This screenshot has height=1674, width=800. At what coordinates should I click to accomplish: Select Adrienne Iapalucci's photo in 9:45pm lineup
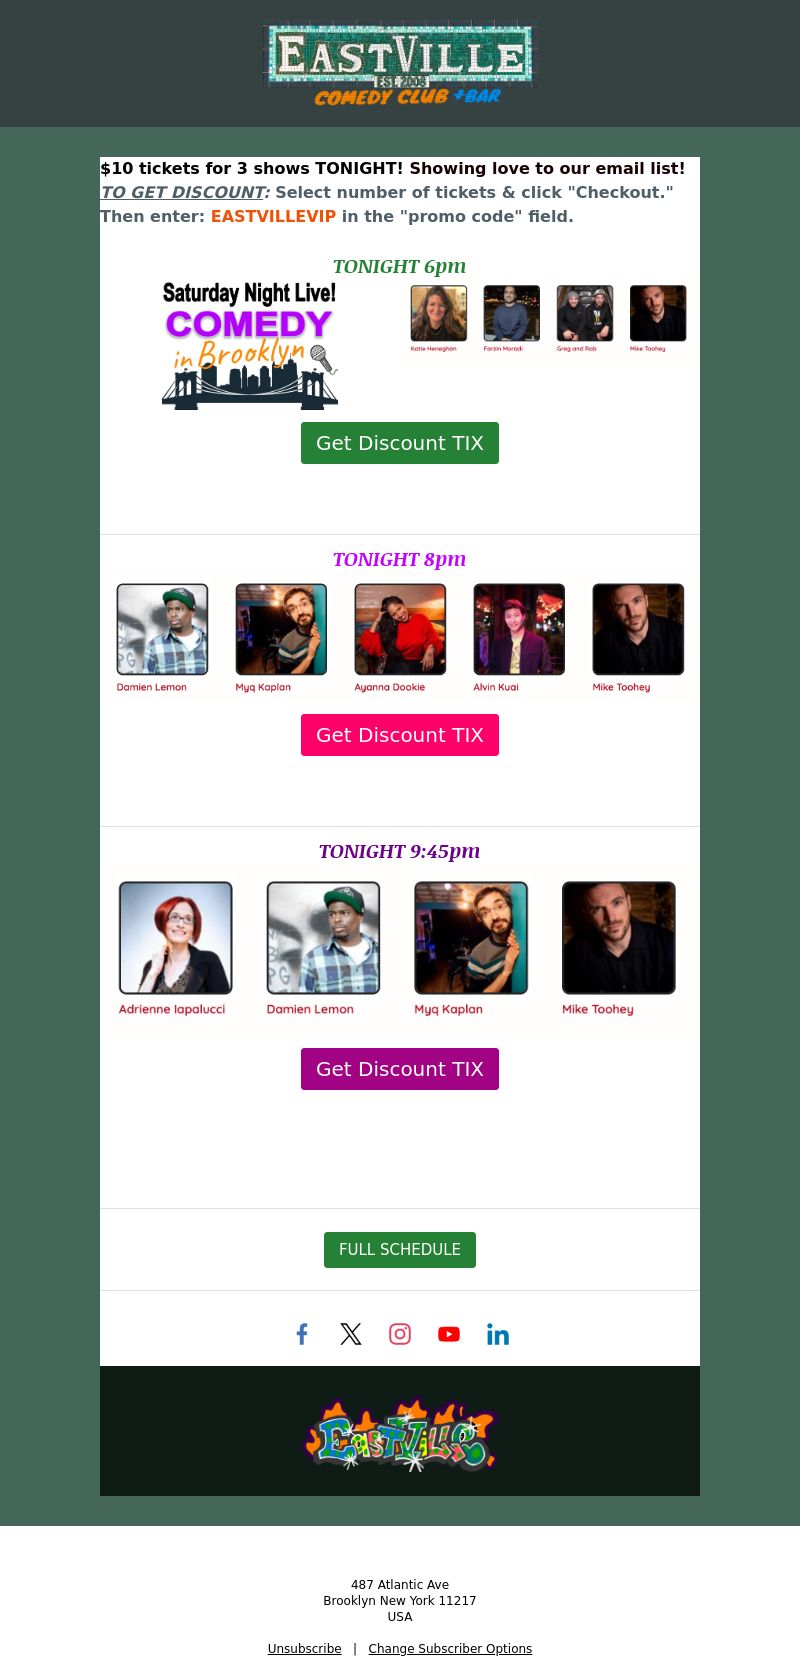176,938
